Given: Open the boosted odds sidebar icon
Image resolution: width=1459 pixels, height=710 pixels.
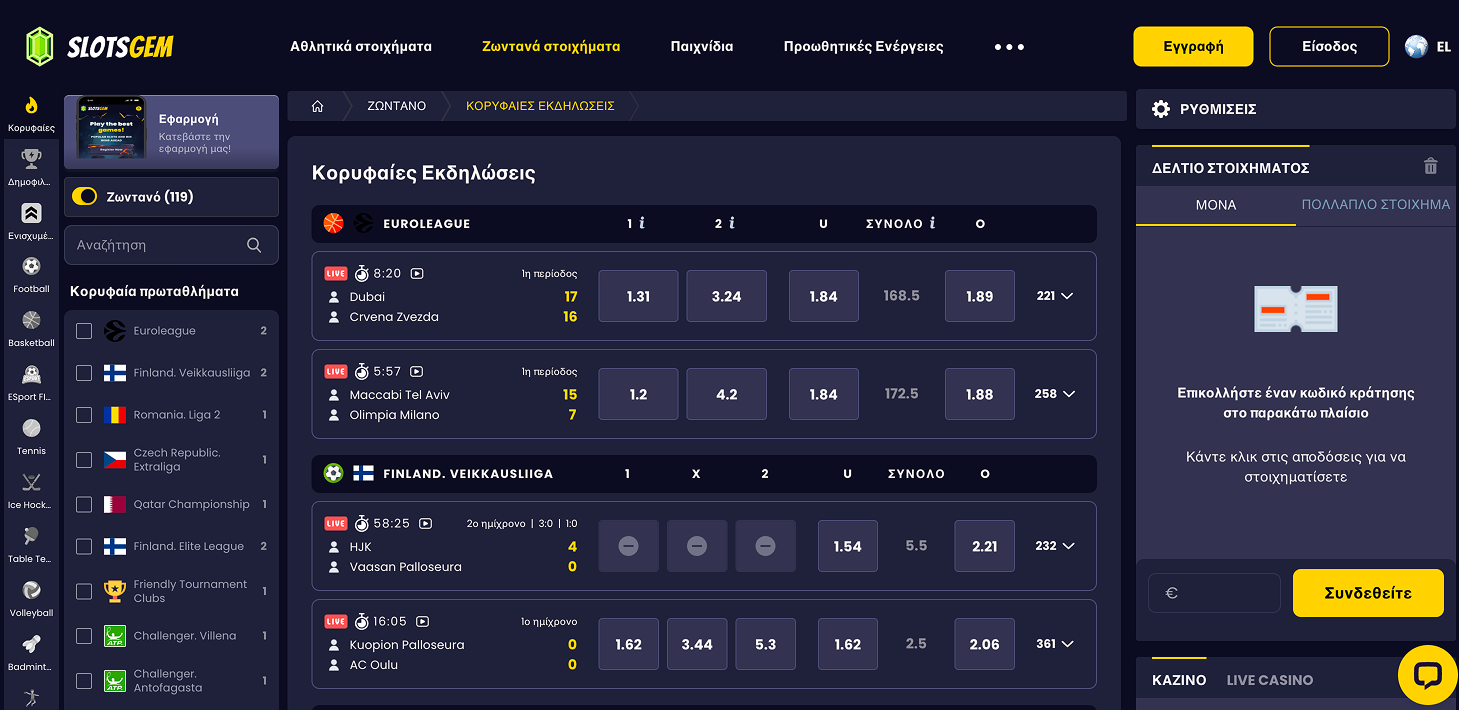Looking at the screenshot, I should (31, 213).
